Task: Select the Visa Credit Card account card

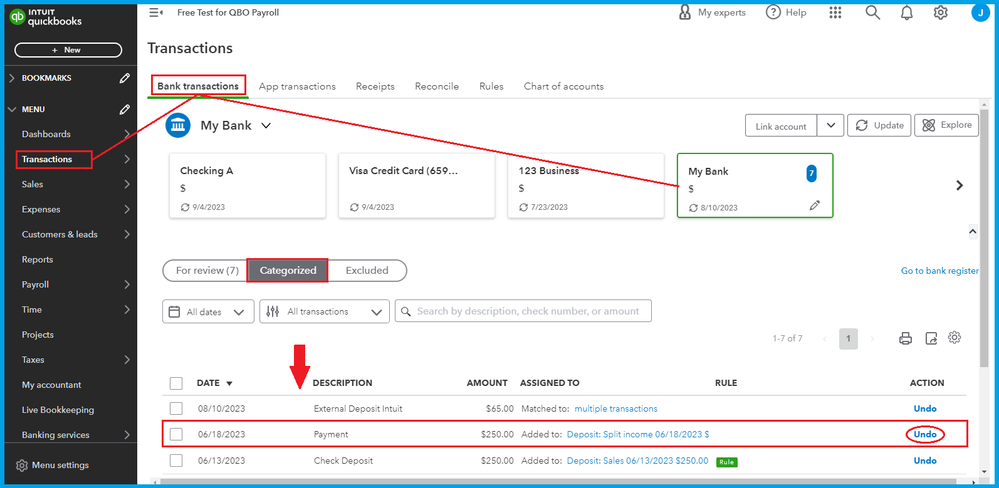Action: (x=417, y=185)
